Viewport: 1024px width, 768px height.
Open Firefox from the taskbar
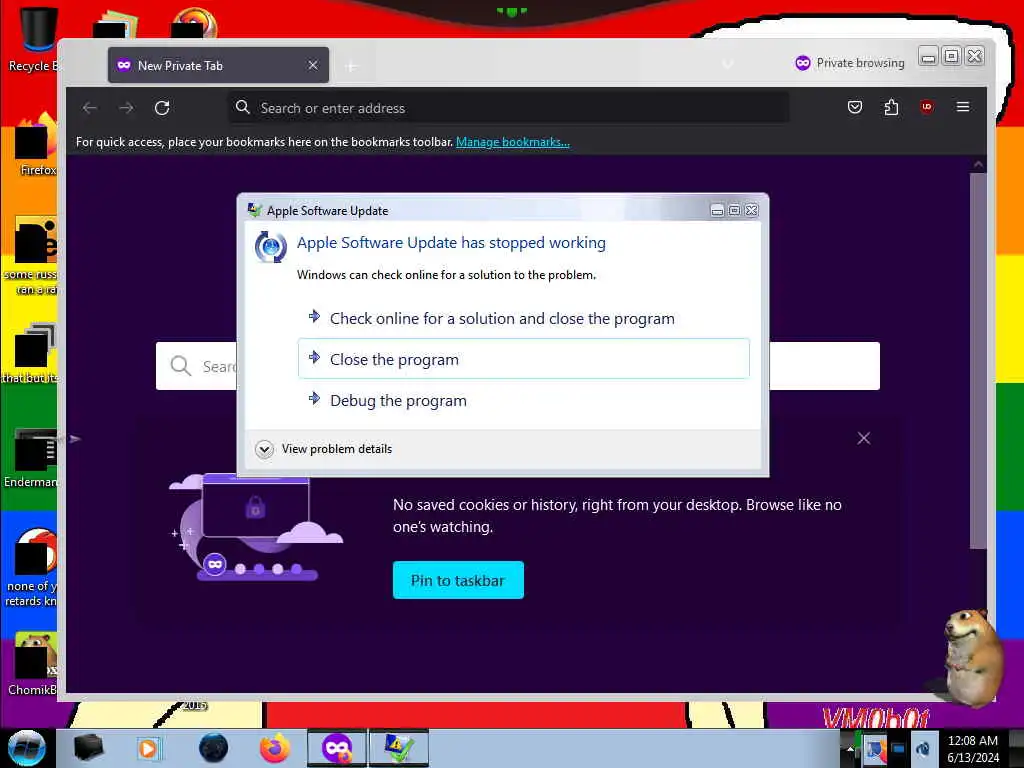coord(274,748)
